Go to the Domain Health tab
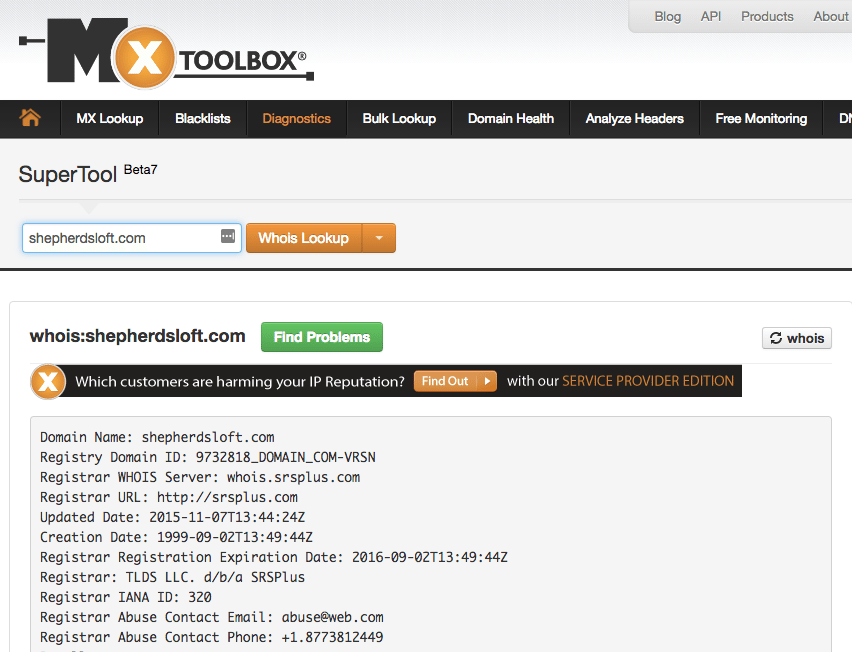Viewport: 852px width, 652px height. click(x=511, y=118)
